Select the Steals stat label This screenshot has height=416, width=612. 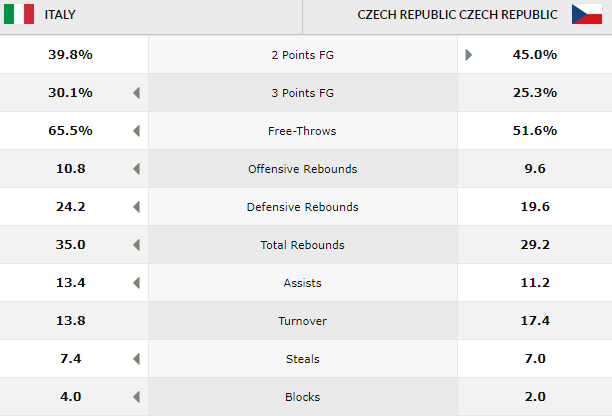(302, 359)
